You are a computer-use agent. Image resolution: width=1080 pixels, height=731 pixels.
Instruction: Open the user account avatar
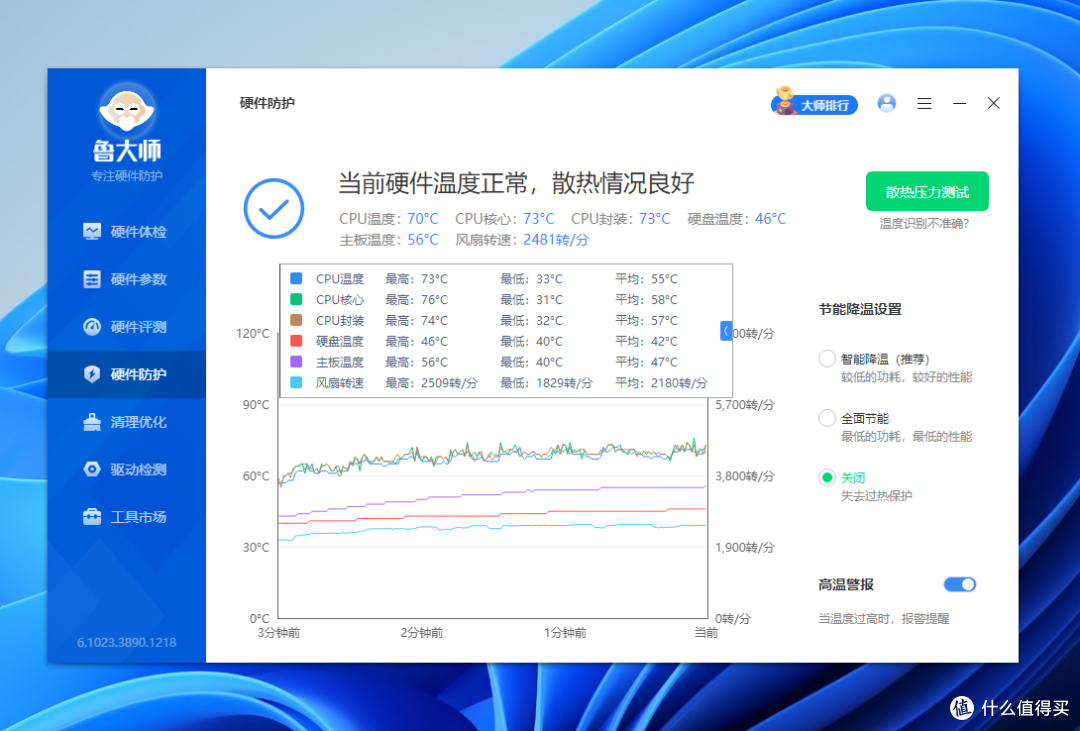point(886,103)
